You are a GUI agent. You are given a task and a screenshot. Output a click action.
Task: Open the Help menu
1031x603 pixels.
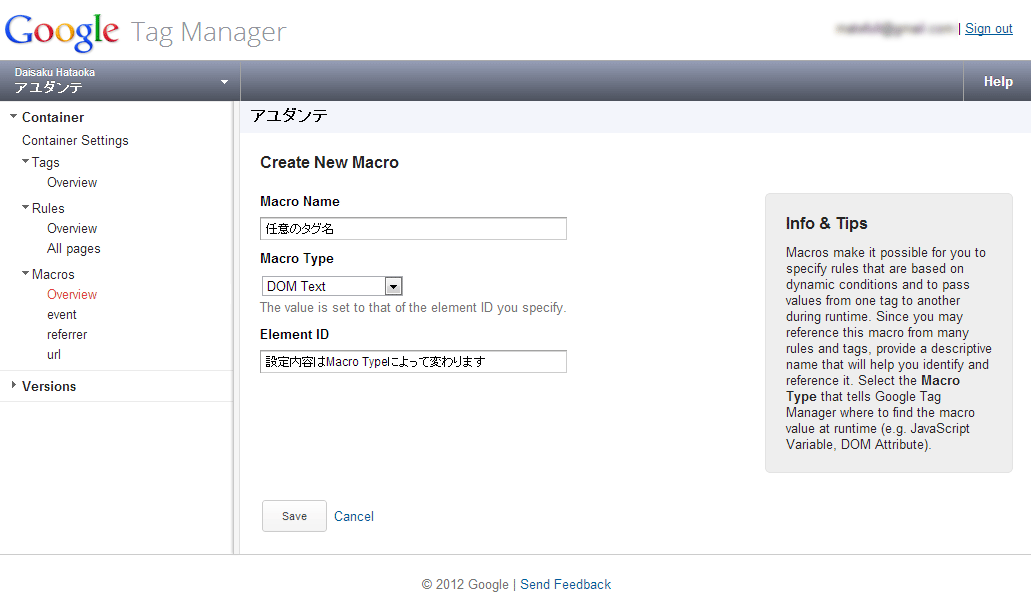997,82
